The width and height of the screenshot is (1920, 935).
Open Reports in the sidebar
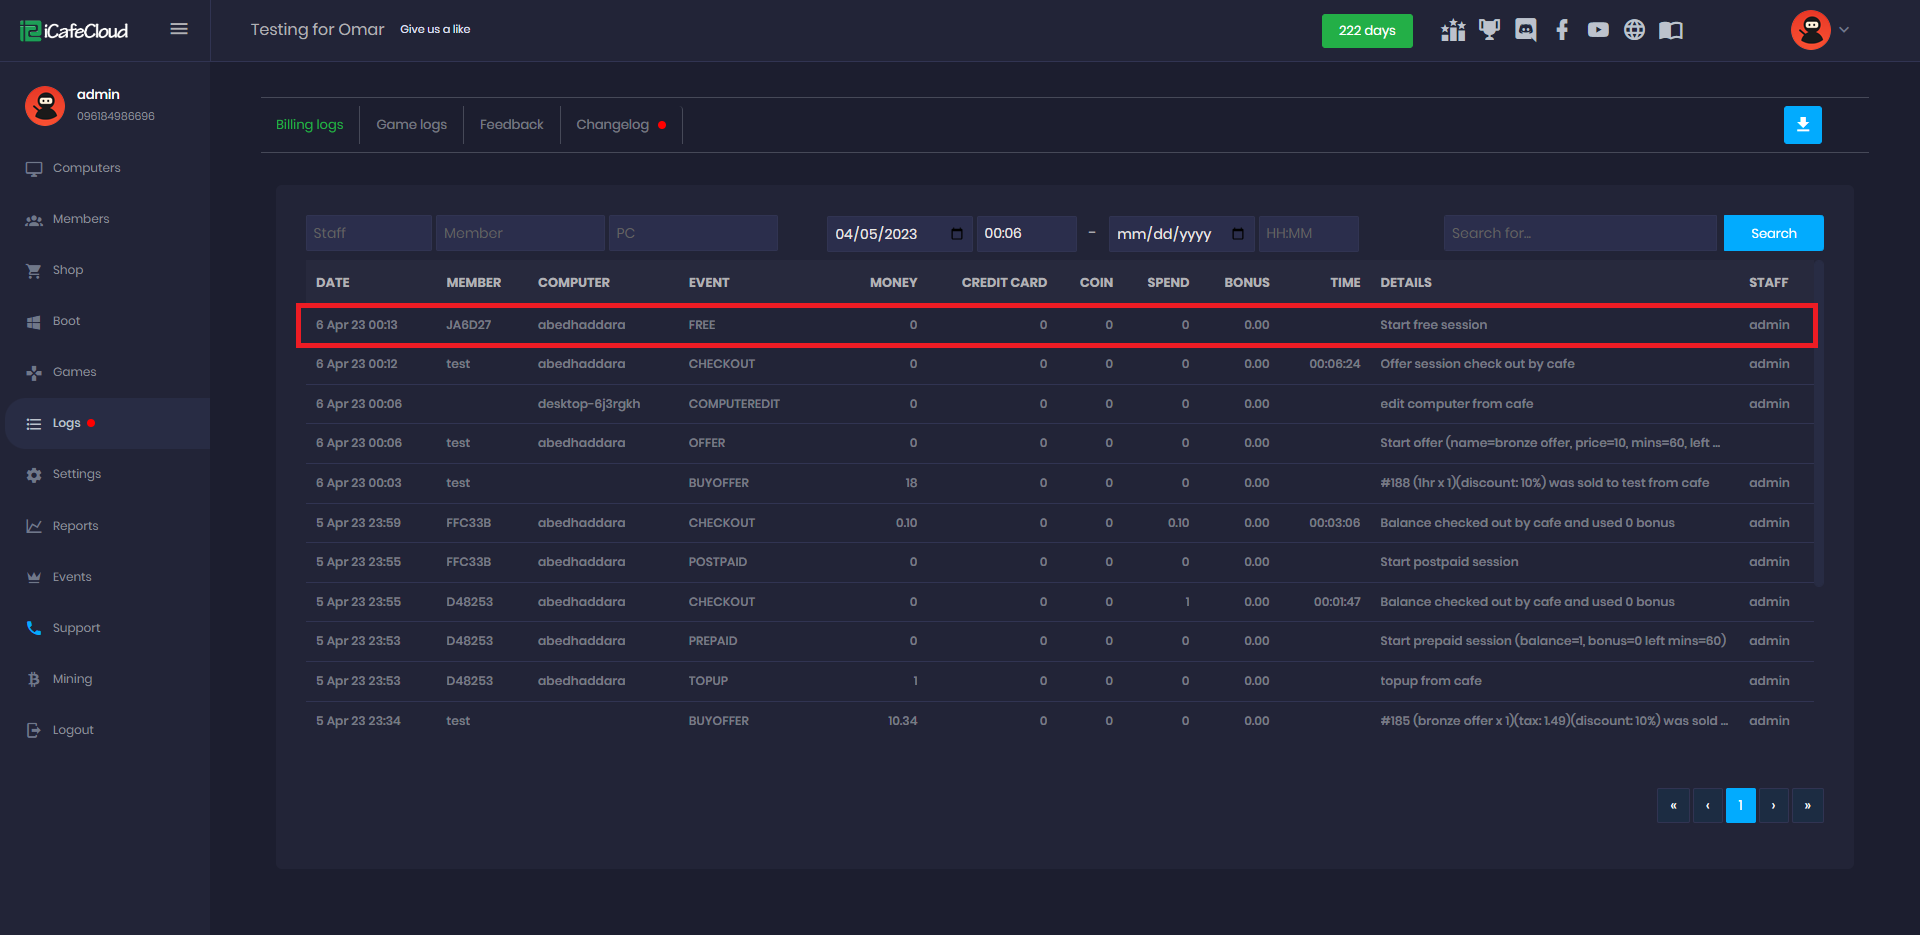click(75, 526)
